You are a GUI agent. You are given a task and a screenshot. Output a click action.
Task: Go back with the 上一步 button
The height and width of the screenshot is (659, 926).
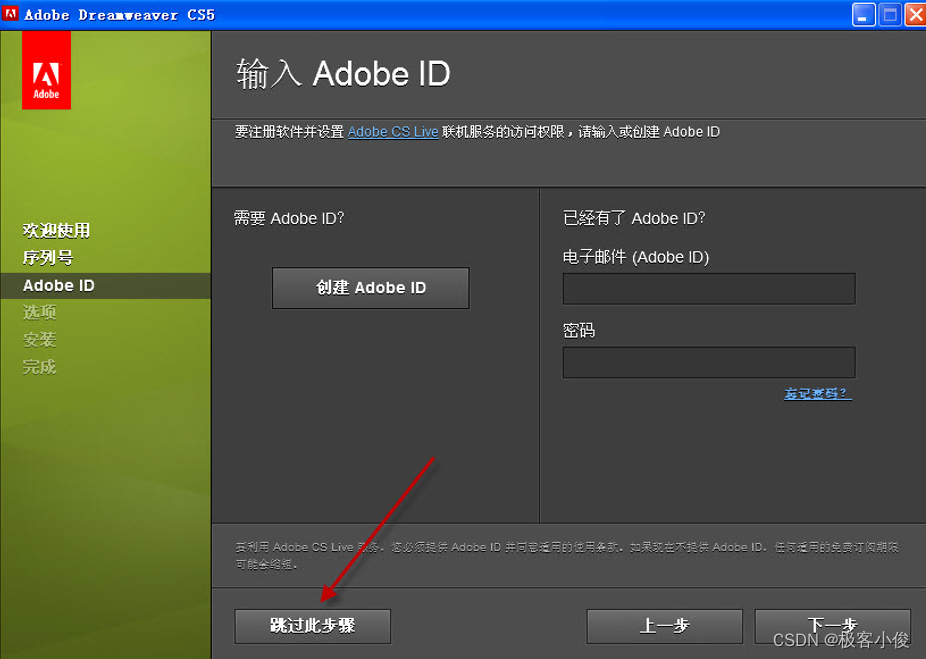[x=664, y=626]
